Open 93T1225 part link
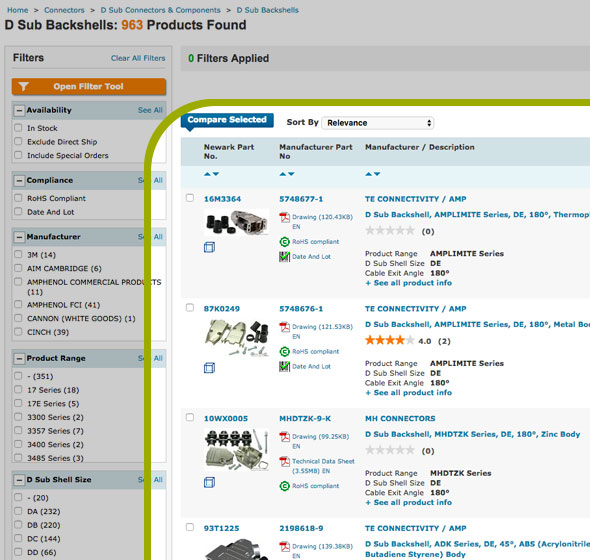Viewport: 590px width, 560px height. point(221,528)
